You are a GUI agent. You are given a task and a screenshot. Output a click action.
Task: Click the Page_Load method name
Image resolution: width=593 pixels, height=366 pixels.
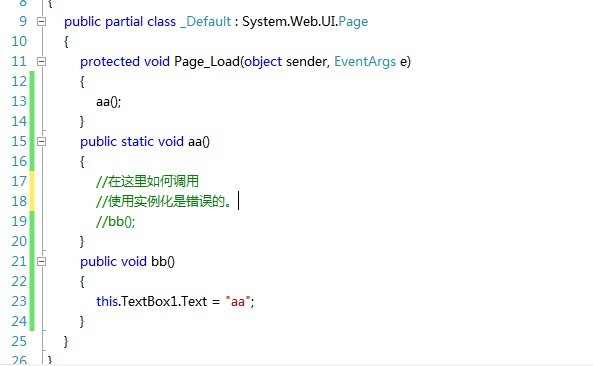[207, 61]
